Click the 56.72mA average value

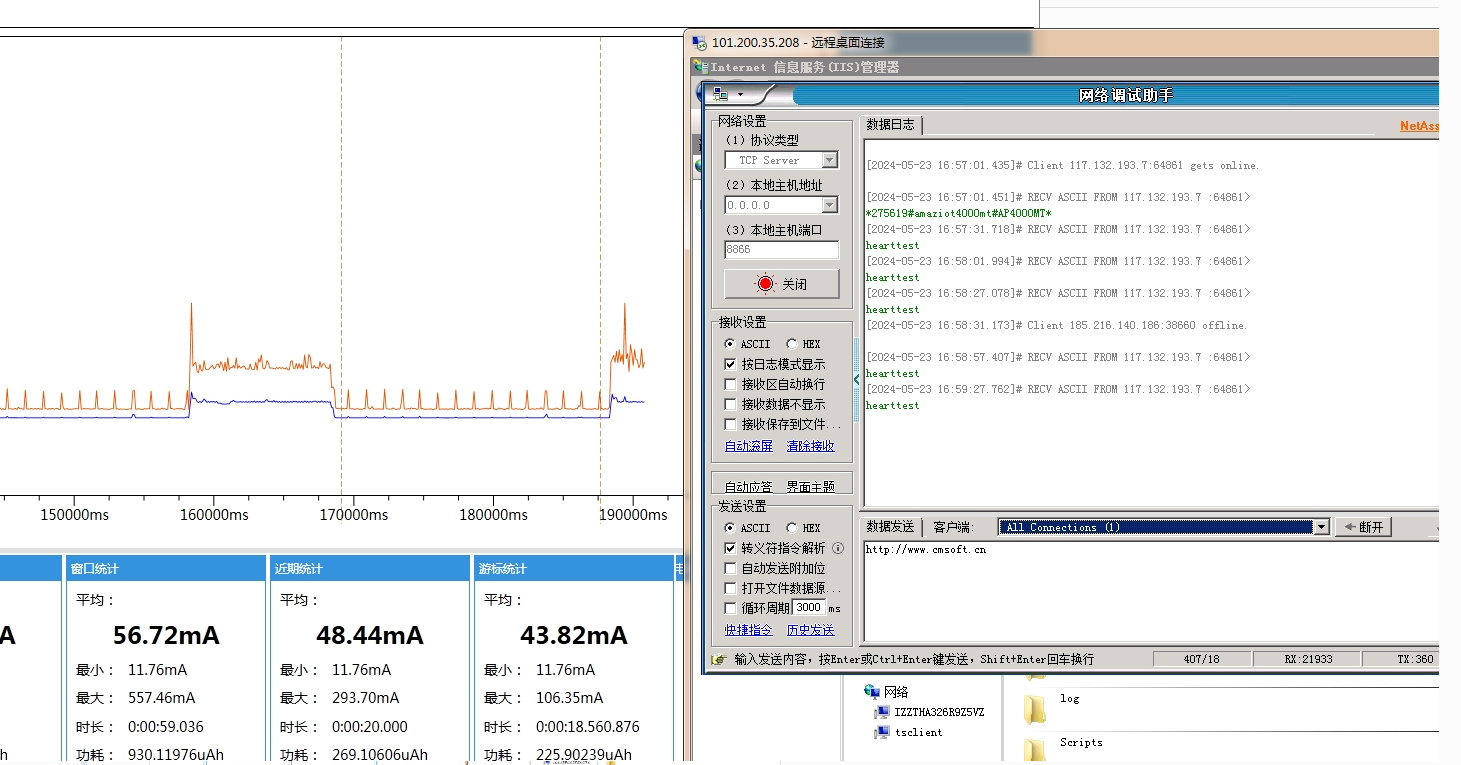[166, 636]
